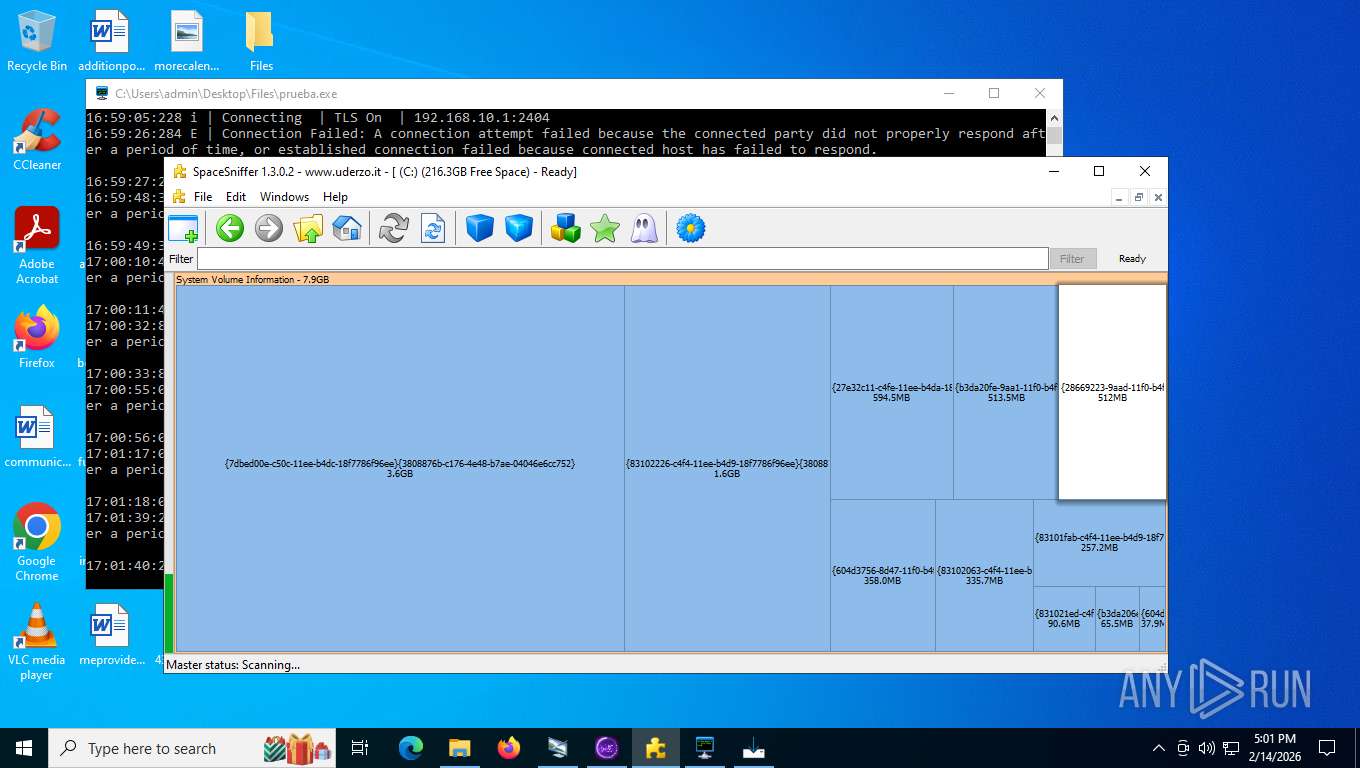Select the 513.5MB {b3da20fe...} block

1005,392
